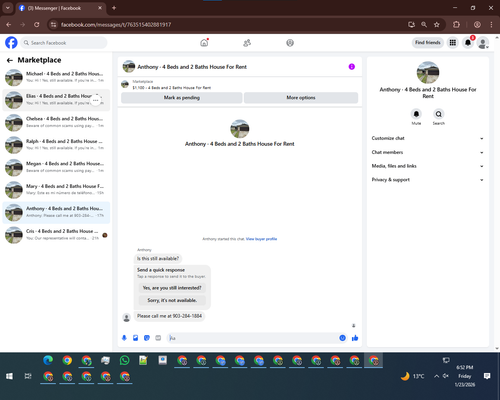Viewport: 500px width, 400px height.
Task: Click the browser Back button
Action: click(9, 25)
